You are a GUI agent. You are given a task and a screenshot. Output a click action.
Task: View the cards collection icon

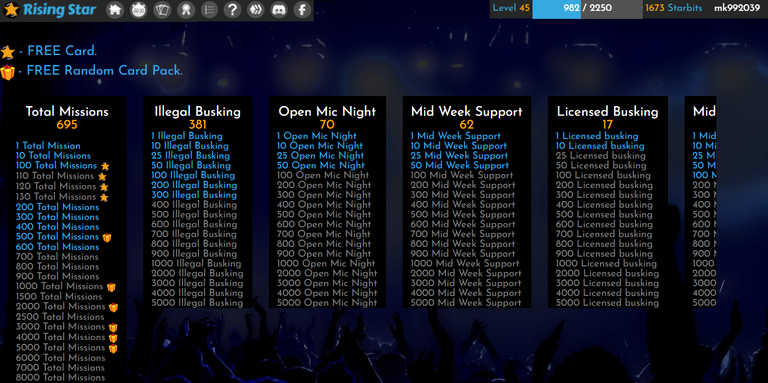162,10
